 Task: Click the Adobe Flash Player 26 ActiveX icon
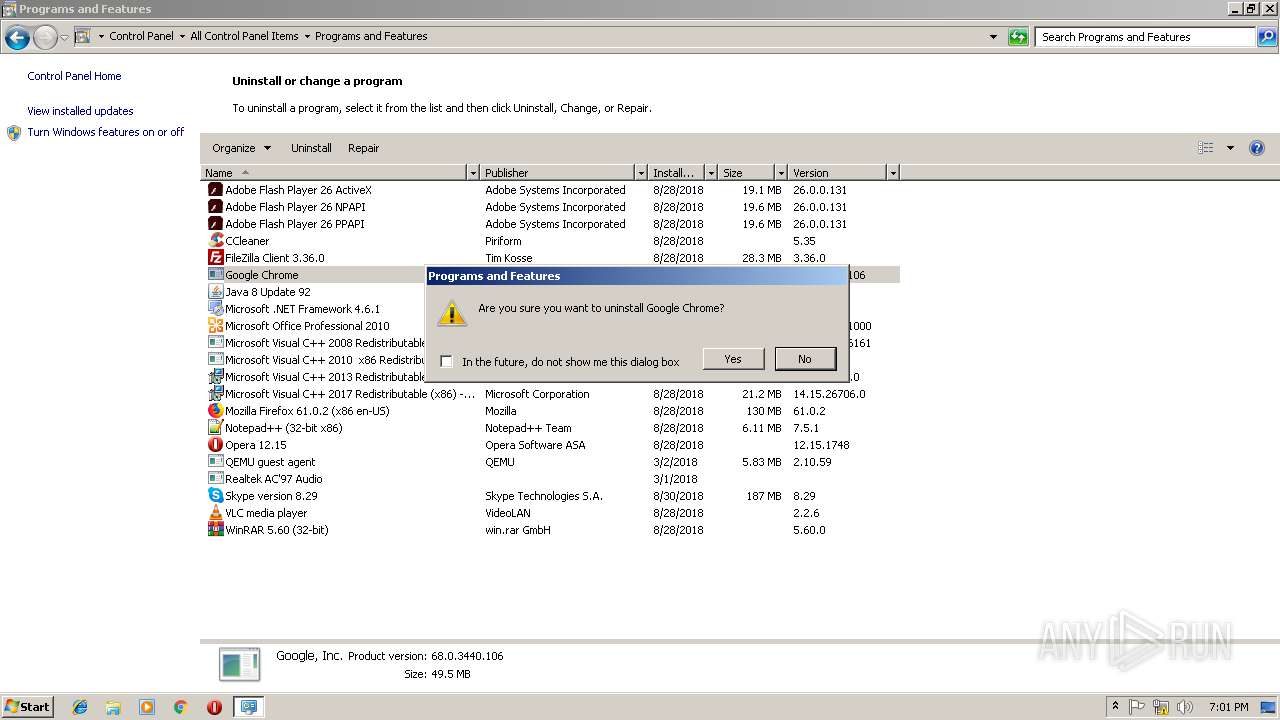tap(215, 190)
